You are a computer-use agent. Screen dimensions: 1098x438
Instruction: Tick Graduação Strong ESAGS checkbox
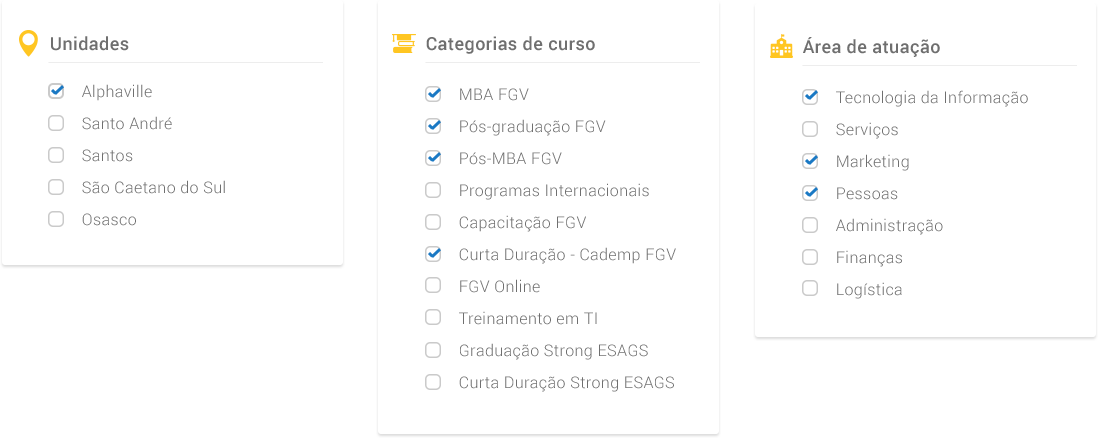click(x=433, y=350)
